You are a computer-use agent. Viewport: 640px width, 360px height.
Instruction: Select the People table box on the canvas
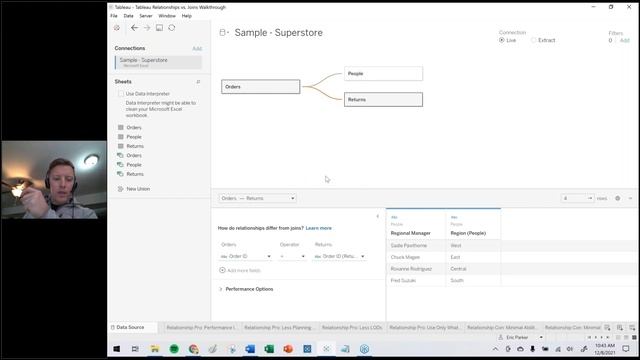pyautogui.click(x=383, y=73)
